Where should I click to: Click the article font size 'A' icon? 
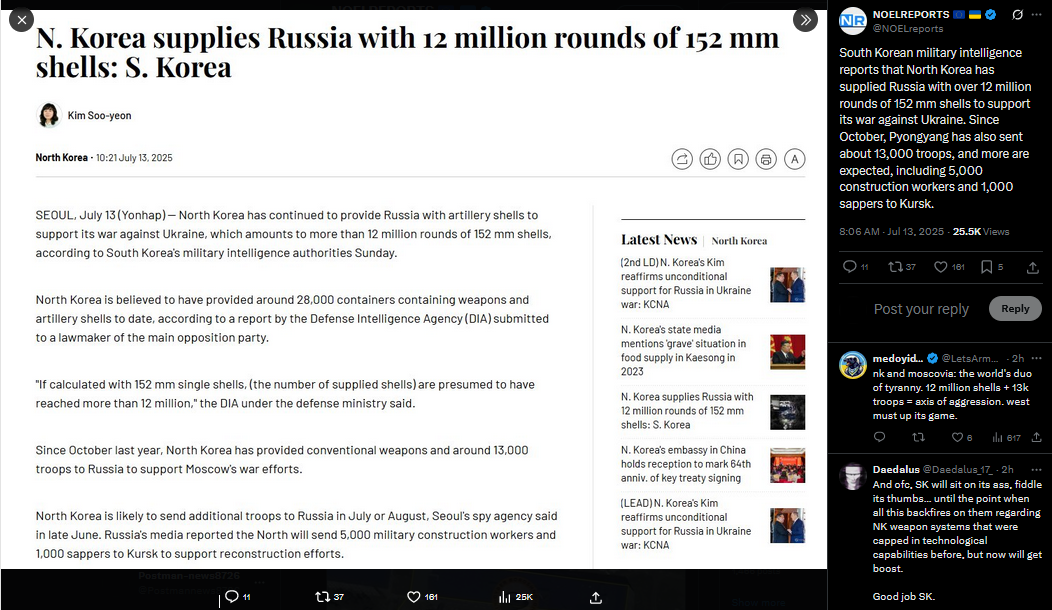[794, 159]
